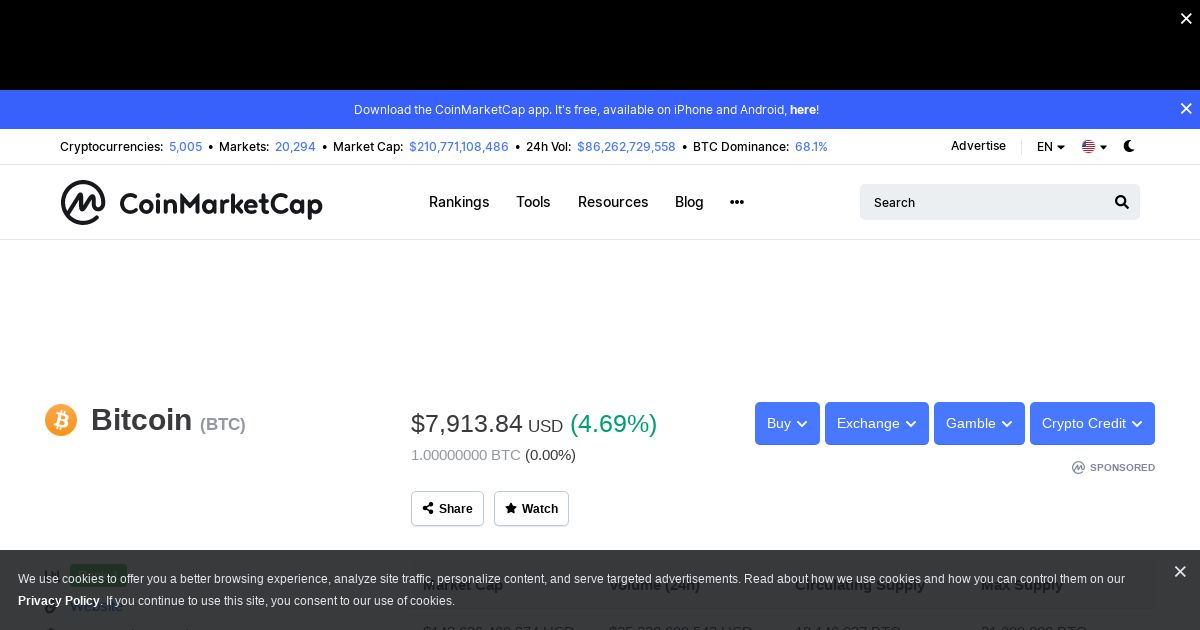Click the Share button

[x=447, y=508]
